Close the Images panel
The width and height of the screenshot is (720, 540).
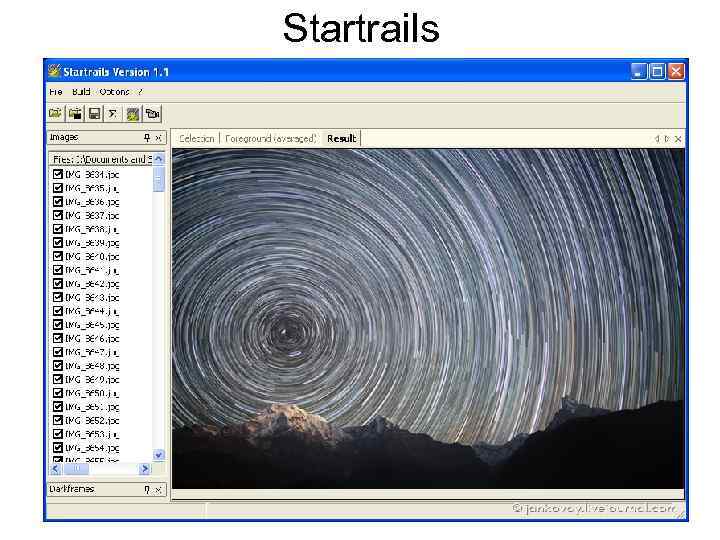pyautogui.click(x=158, y=138)
